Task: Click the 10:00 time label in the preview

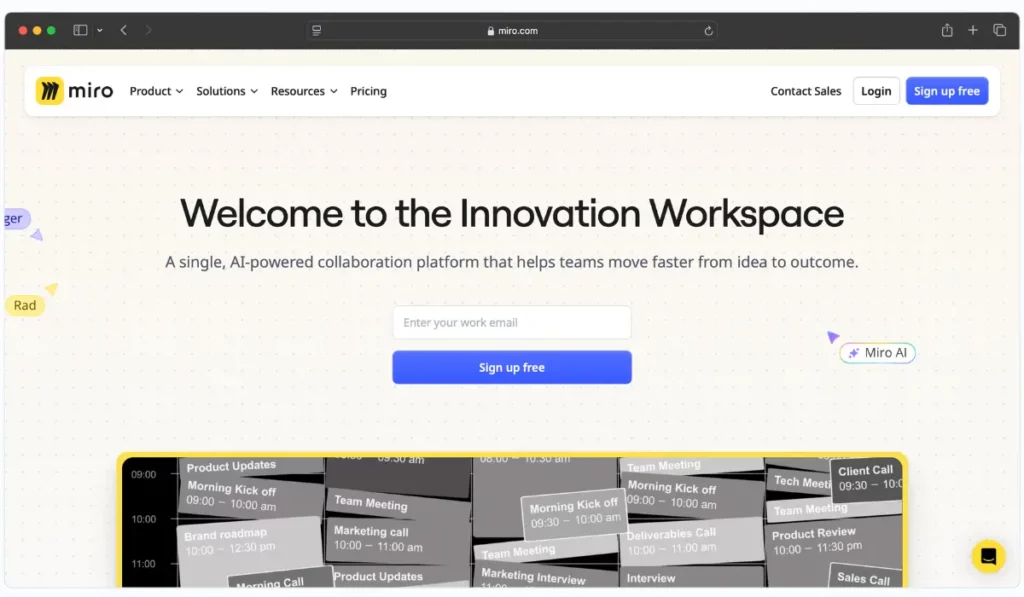Action: [144, 519]
